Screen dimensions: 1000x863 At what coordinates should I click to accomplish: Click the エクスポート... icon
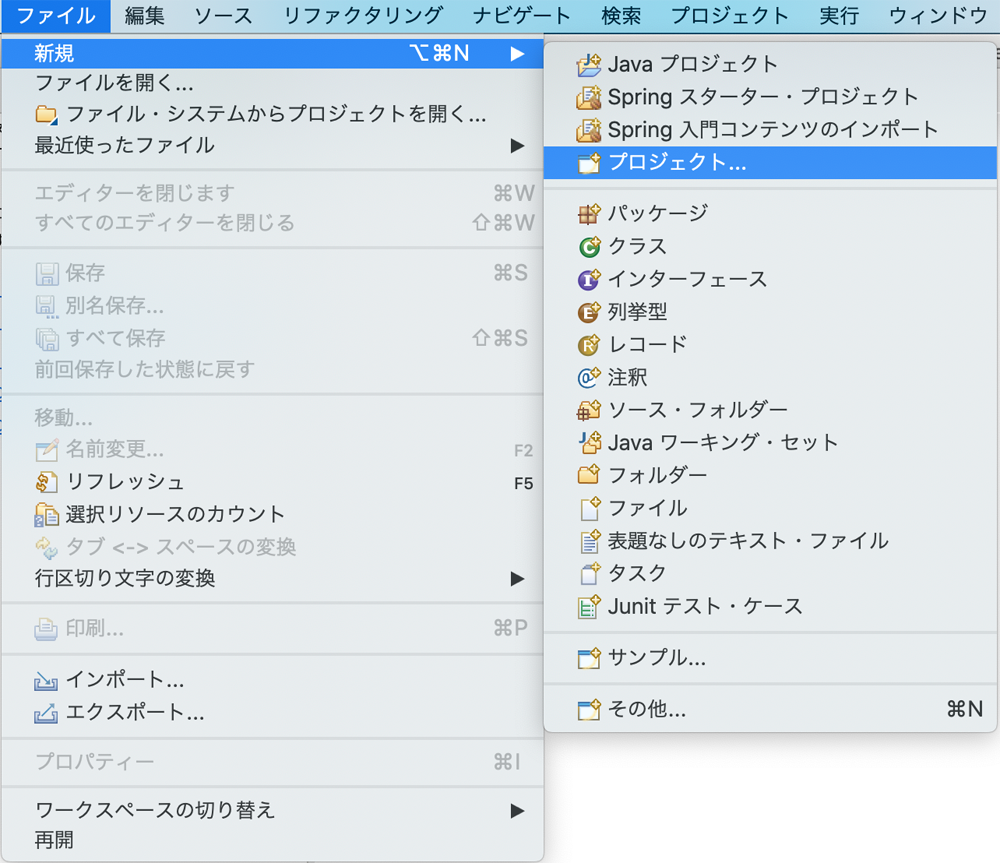click(46, 713)
